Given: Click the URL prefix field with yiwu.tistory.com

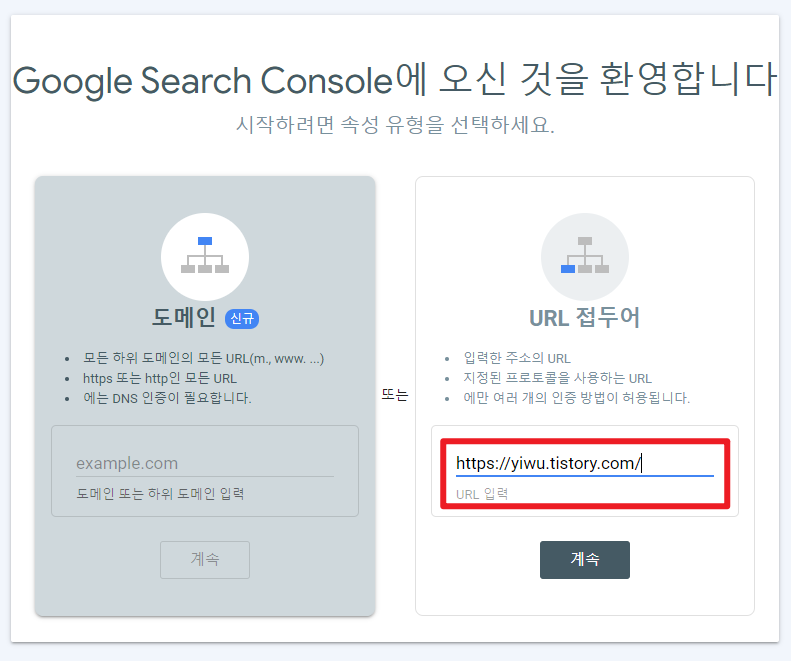Looking at the screenshot, I should tap(585, 463).
